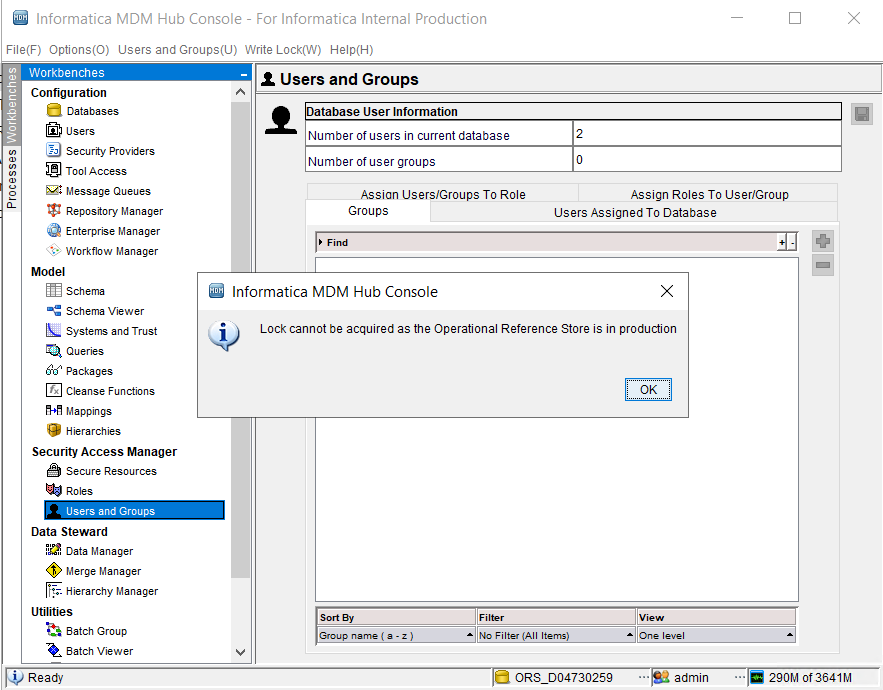883x690 pixels.
Task: Open the Hierarchy Manager icon
Action: click(53, 590)
